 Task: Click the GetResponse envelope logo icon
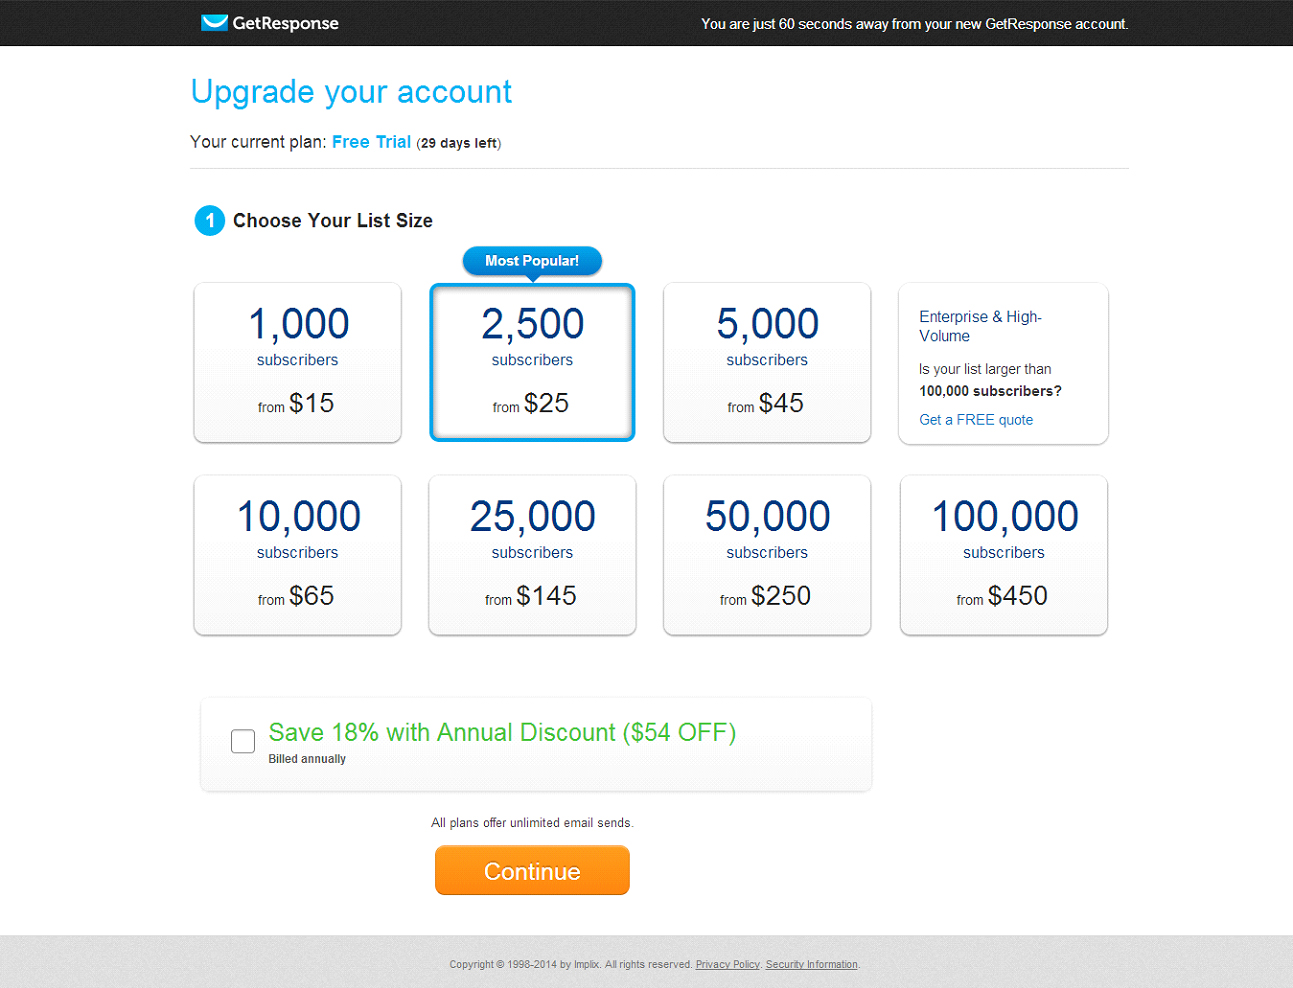[214, 23]
